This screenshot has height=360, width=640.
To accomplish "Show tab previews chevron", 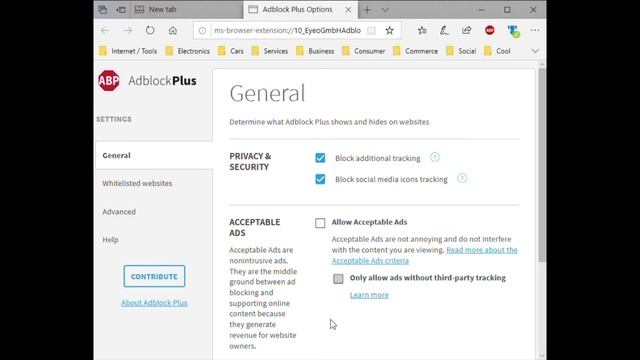I will (x=385, y=10).
